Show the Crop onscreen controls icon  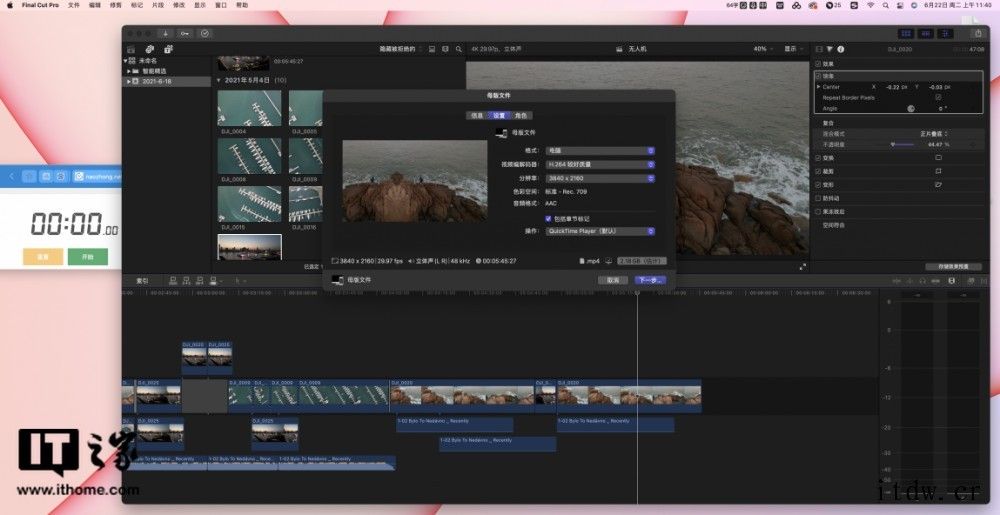pos(938,171)
